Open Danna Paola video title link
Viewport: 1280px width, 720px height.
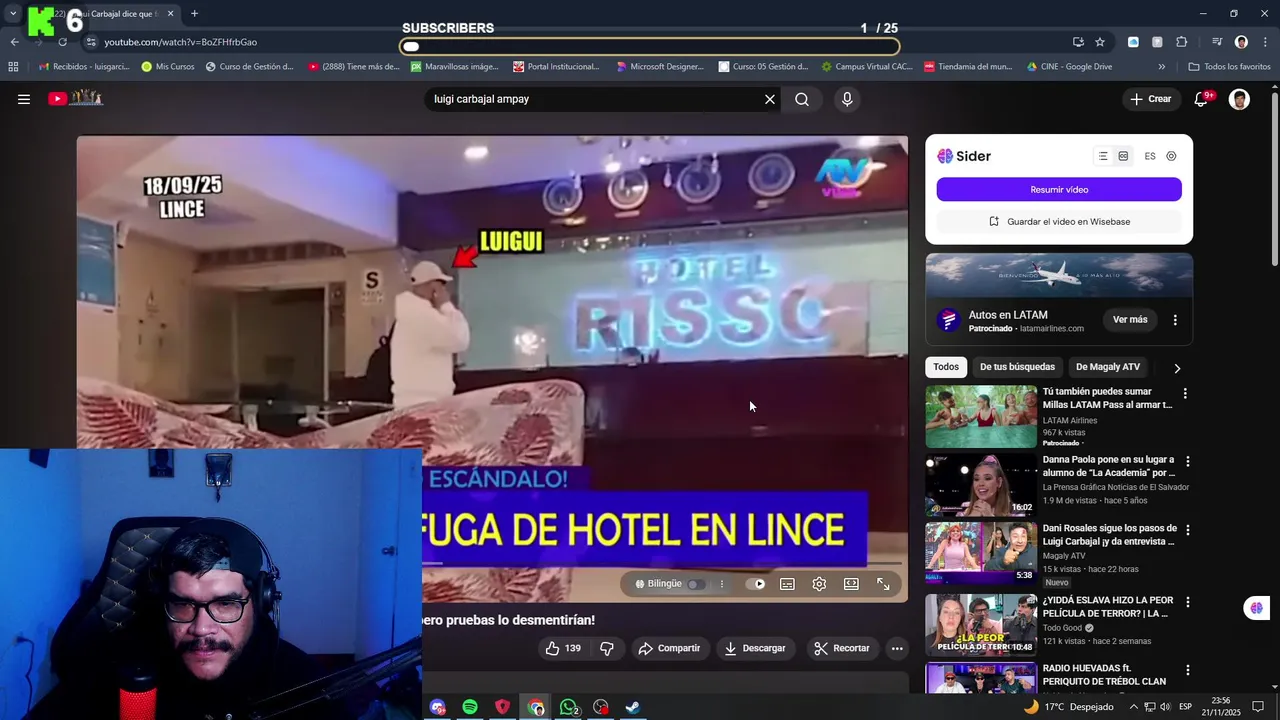pos(1109,466)
